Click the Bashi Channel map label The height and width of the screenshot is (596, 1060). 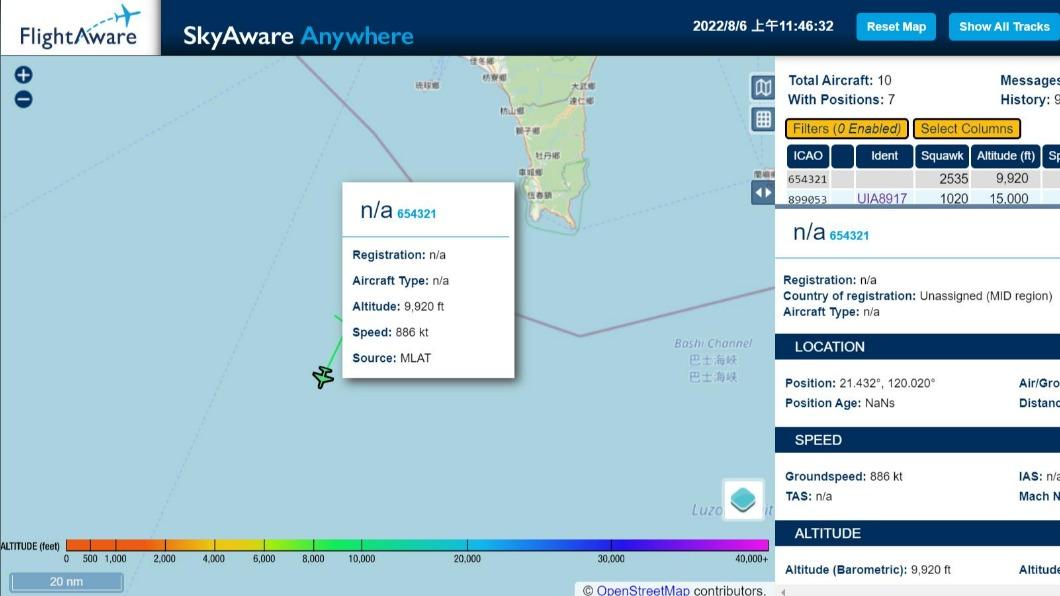point(713,343)
